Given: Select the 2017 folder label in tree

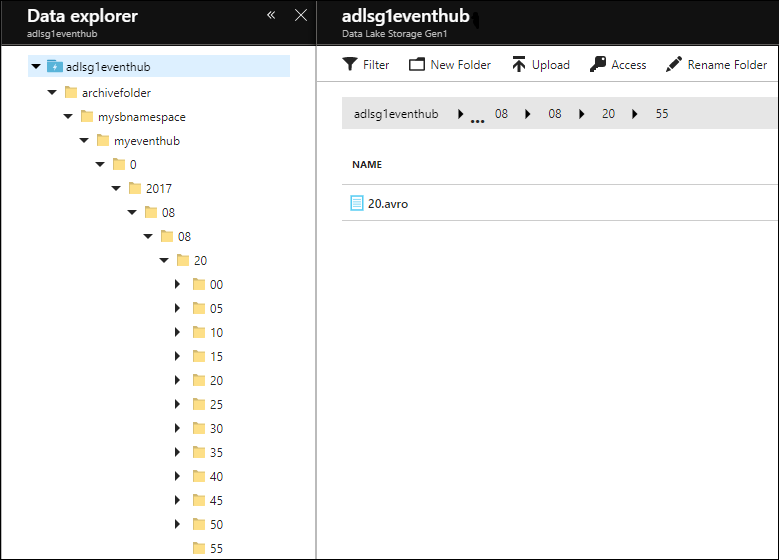Looking at the screenshot, I should point(158,188).
